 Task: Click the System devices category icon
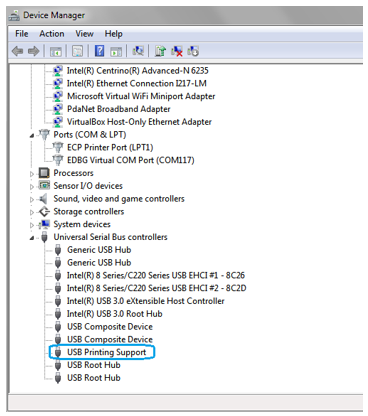click(44, 224)
